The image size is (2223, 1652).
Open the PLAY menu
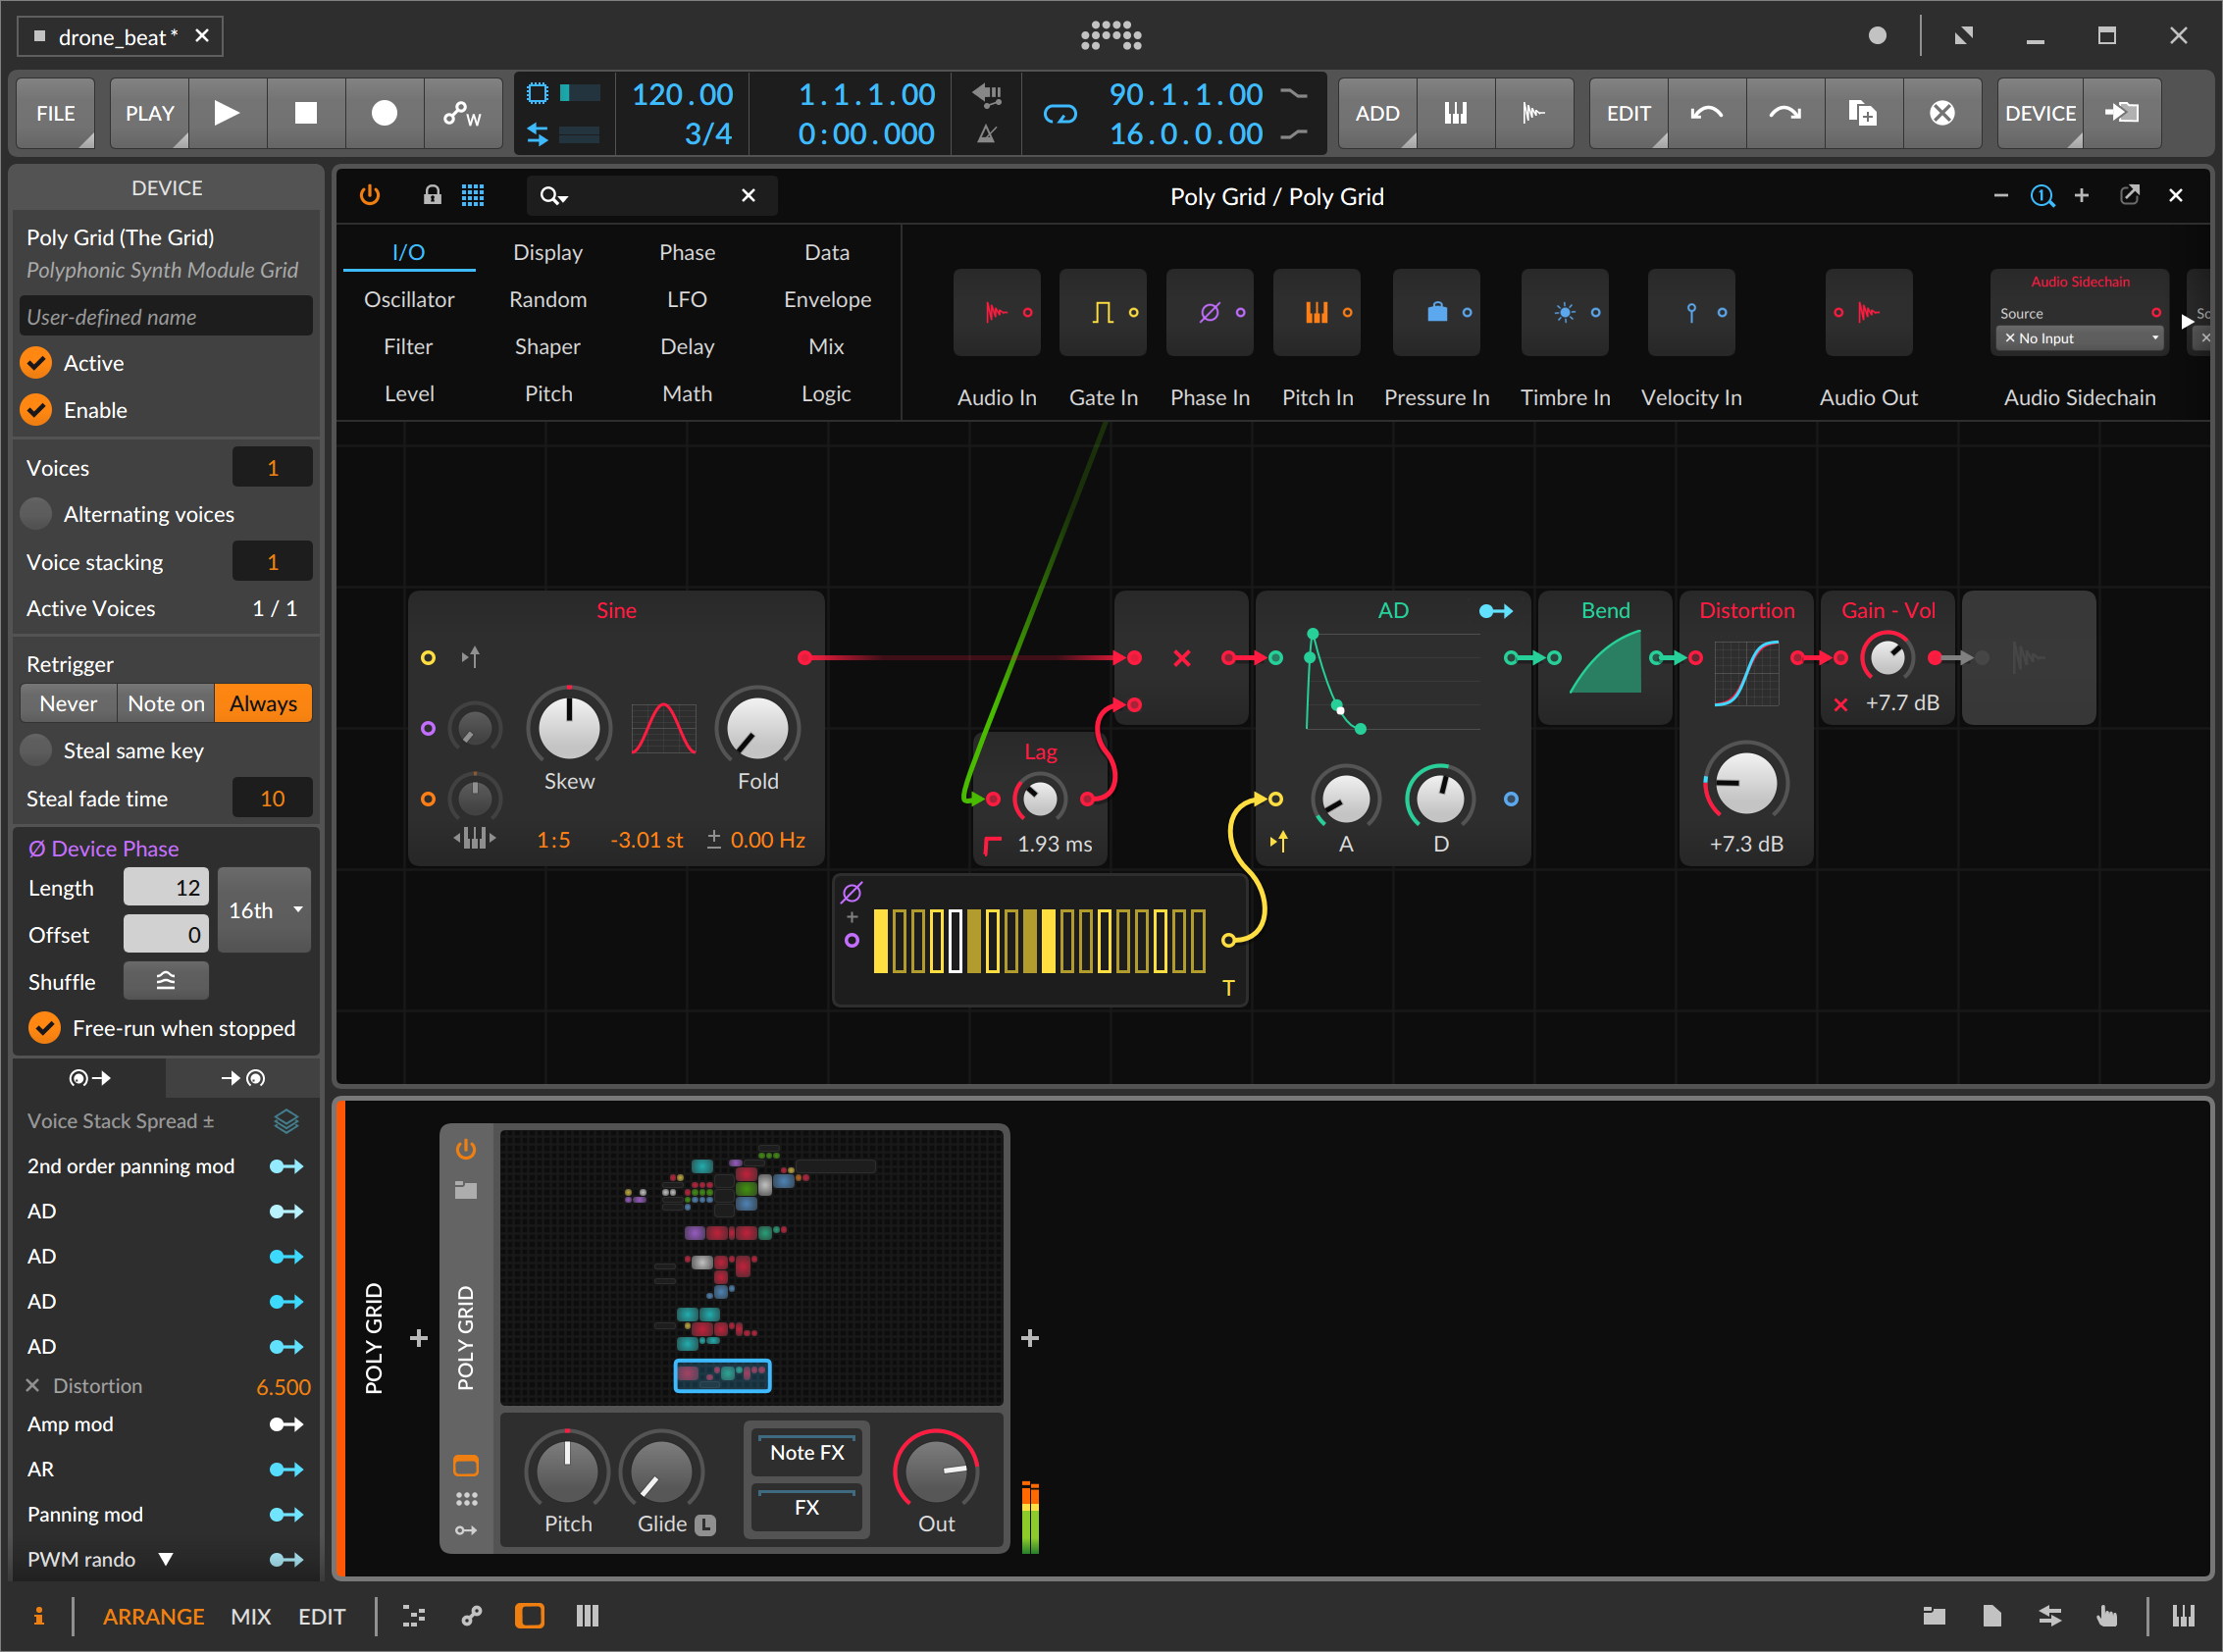pyautogui.click(x=149, y=113)
